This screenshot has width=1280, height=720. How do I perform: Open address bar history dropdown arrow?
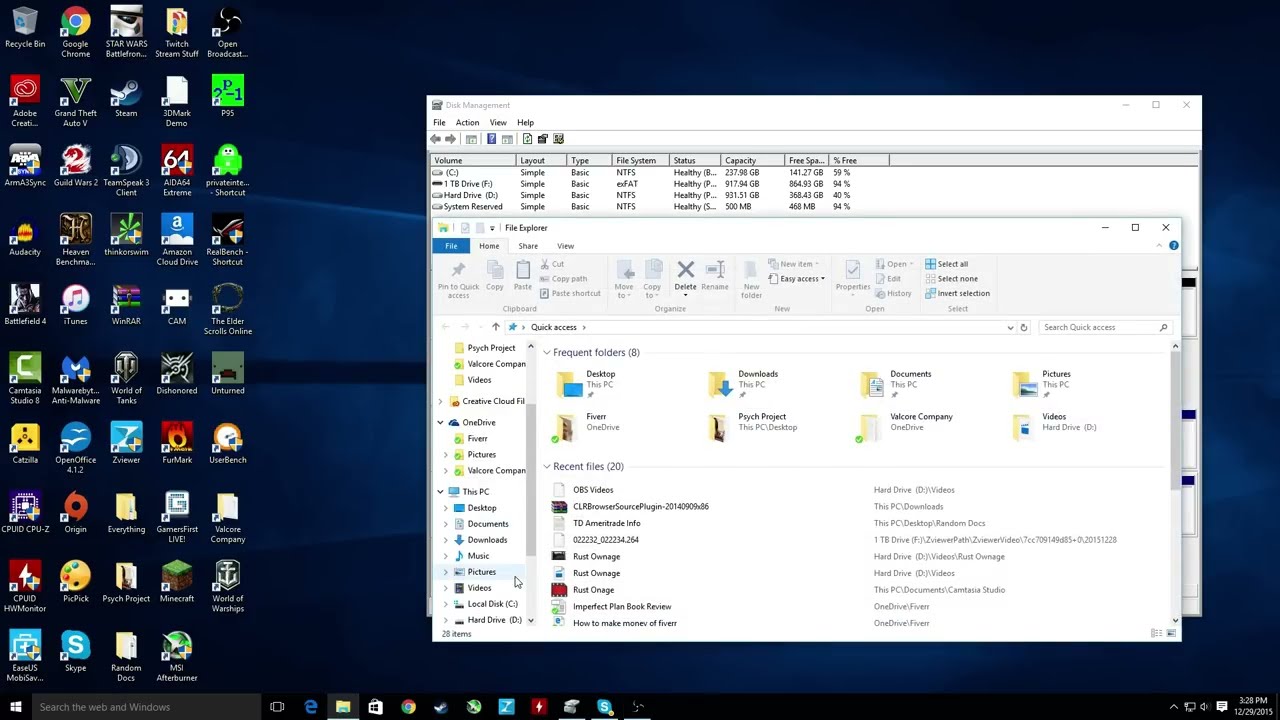(x=1010, y=327)
